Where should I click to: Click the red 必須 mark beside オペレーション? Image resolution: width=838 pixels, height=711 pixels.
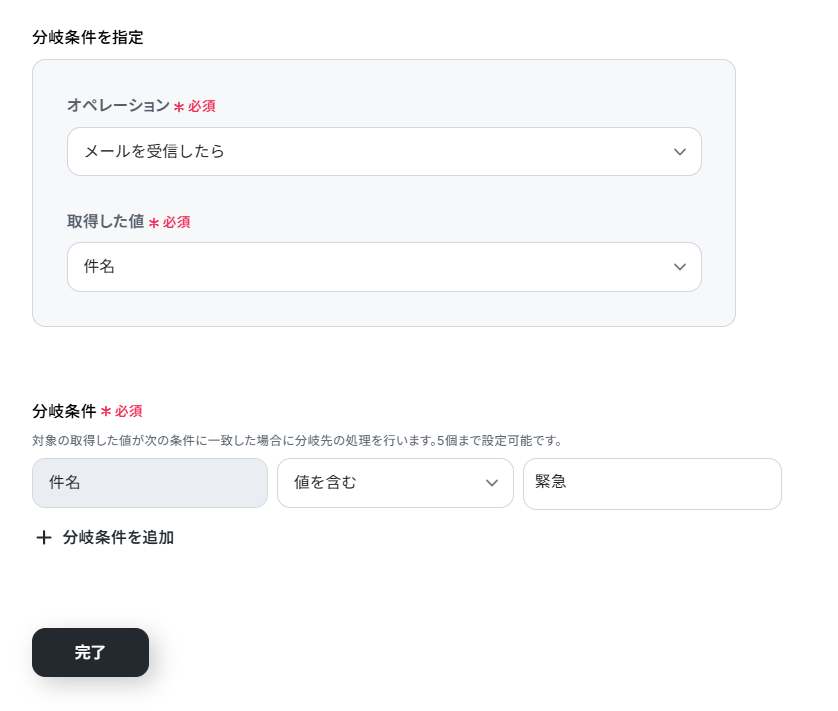[201, 106]
